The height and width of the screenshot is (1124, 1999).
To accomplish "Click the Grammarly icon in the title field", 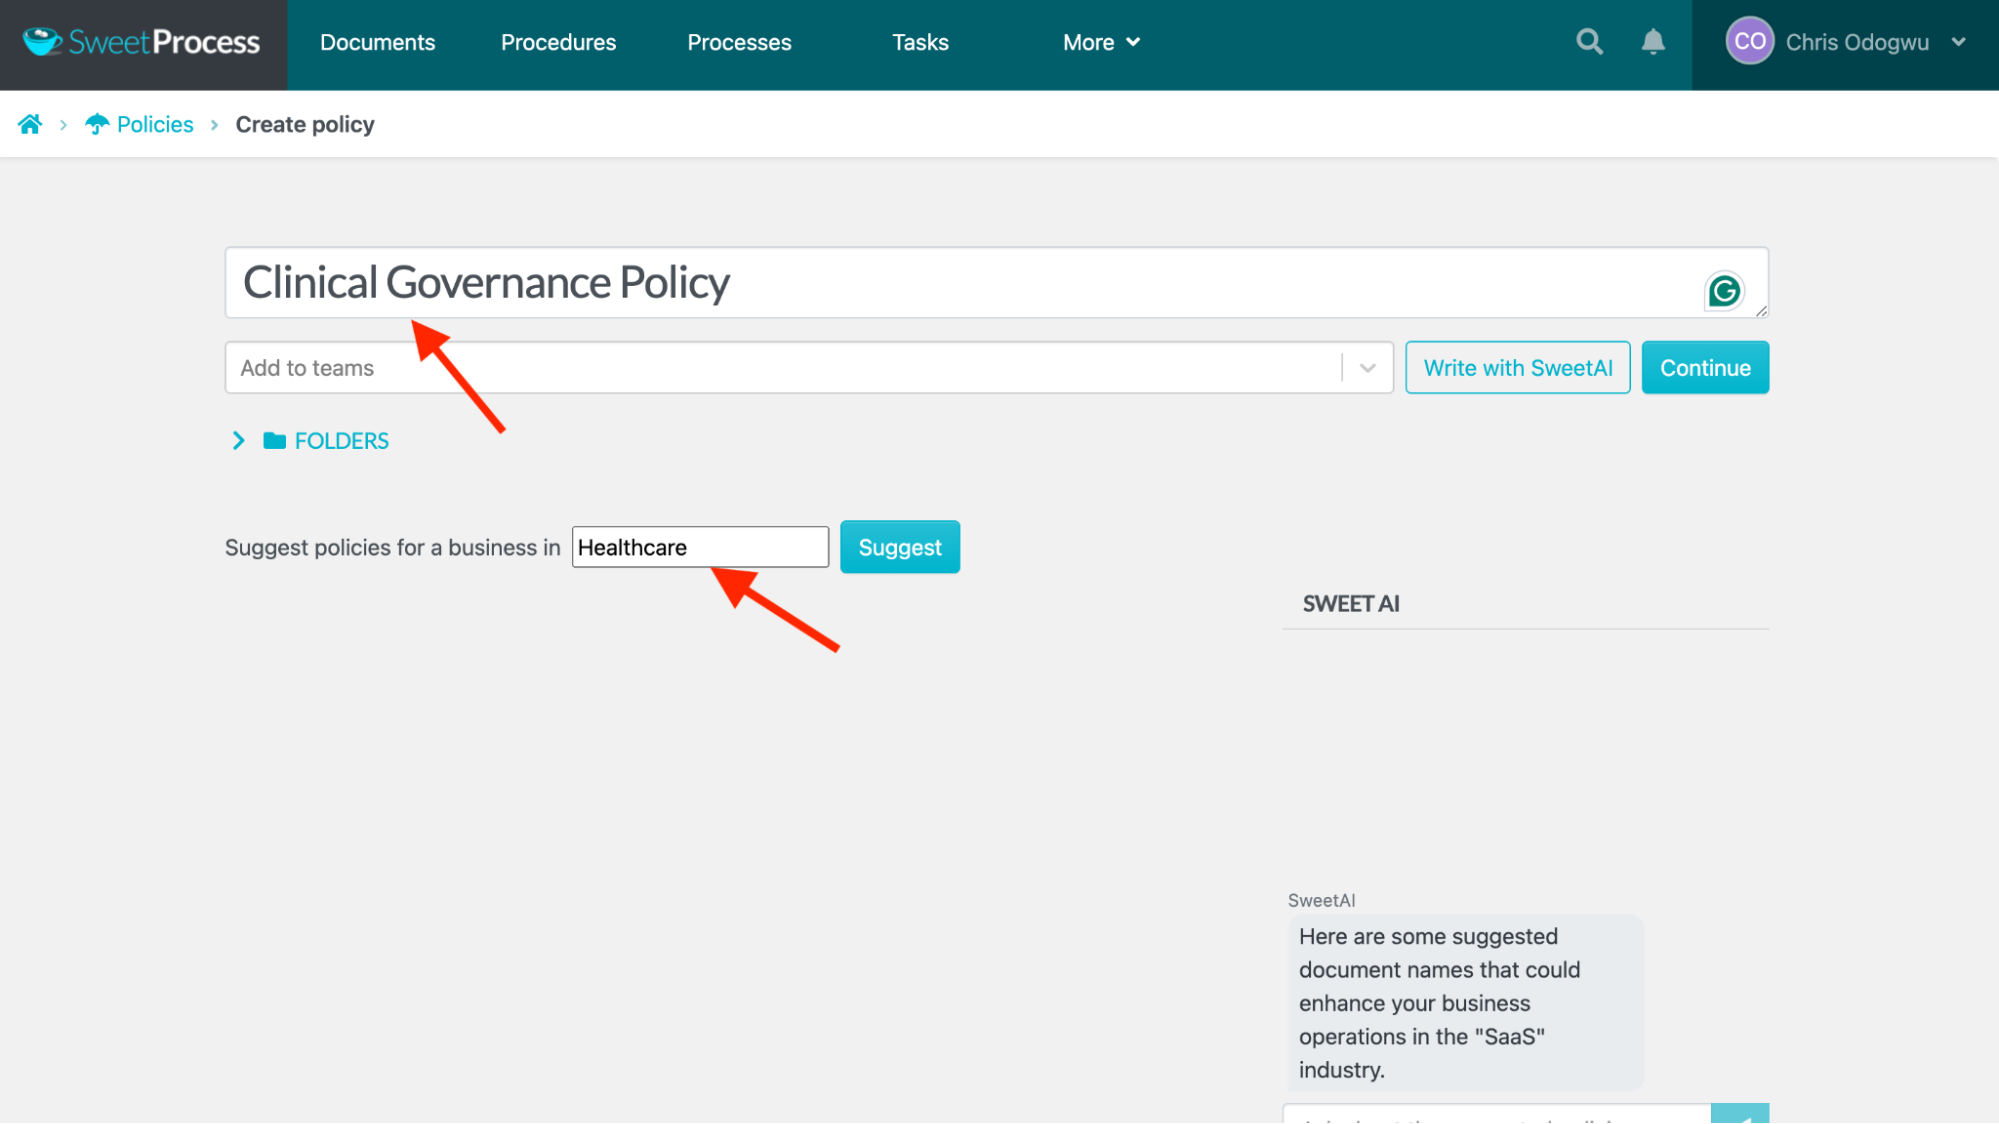I will [1725, 291].
